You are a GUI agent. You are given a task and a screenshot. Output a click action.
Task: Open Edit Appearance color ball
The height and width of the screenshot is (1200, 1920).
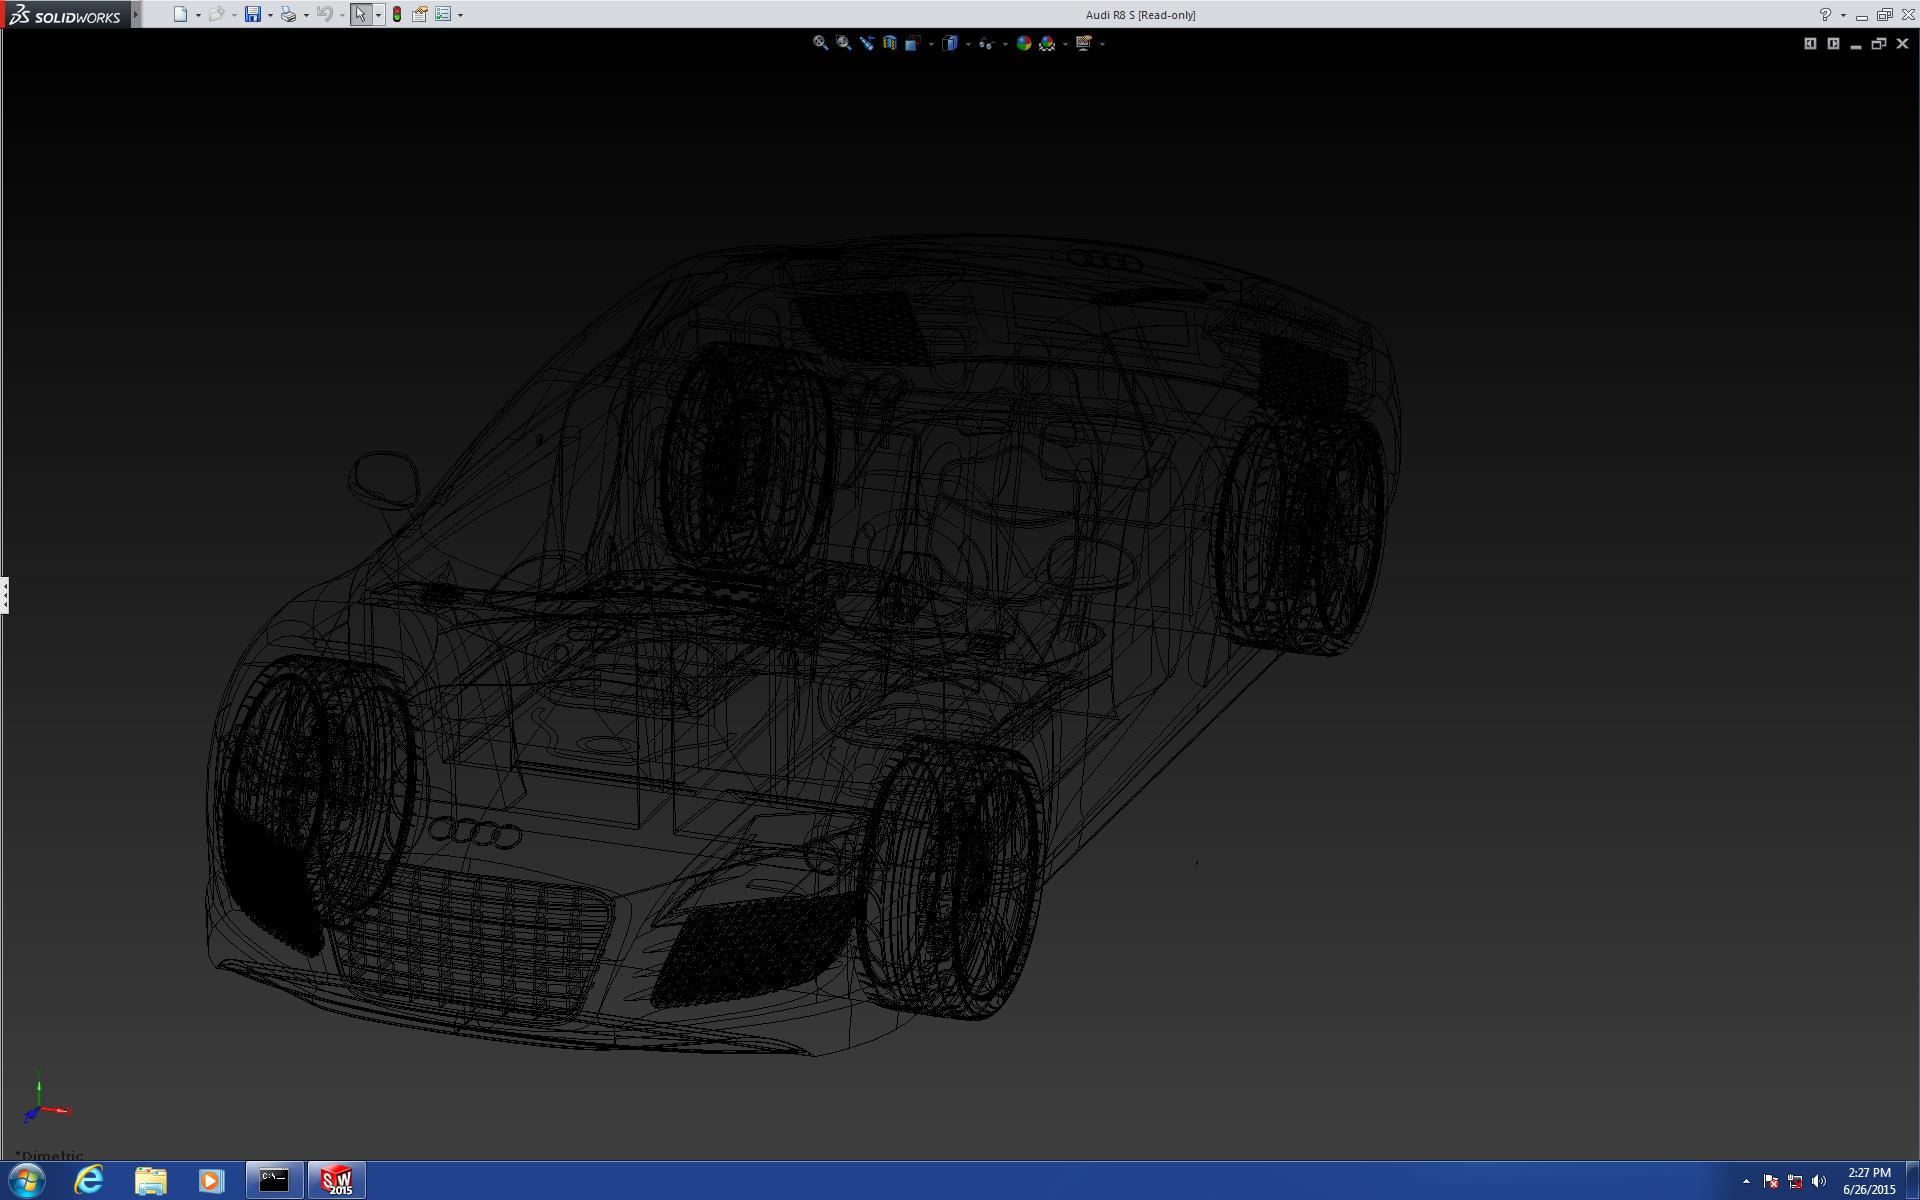tap(1023, 43)
